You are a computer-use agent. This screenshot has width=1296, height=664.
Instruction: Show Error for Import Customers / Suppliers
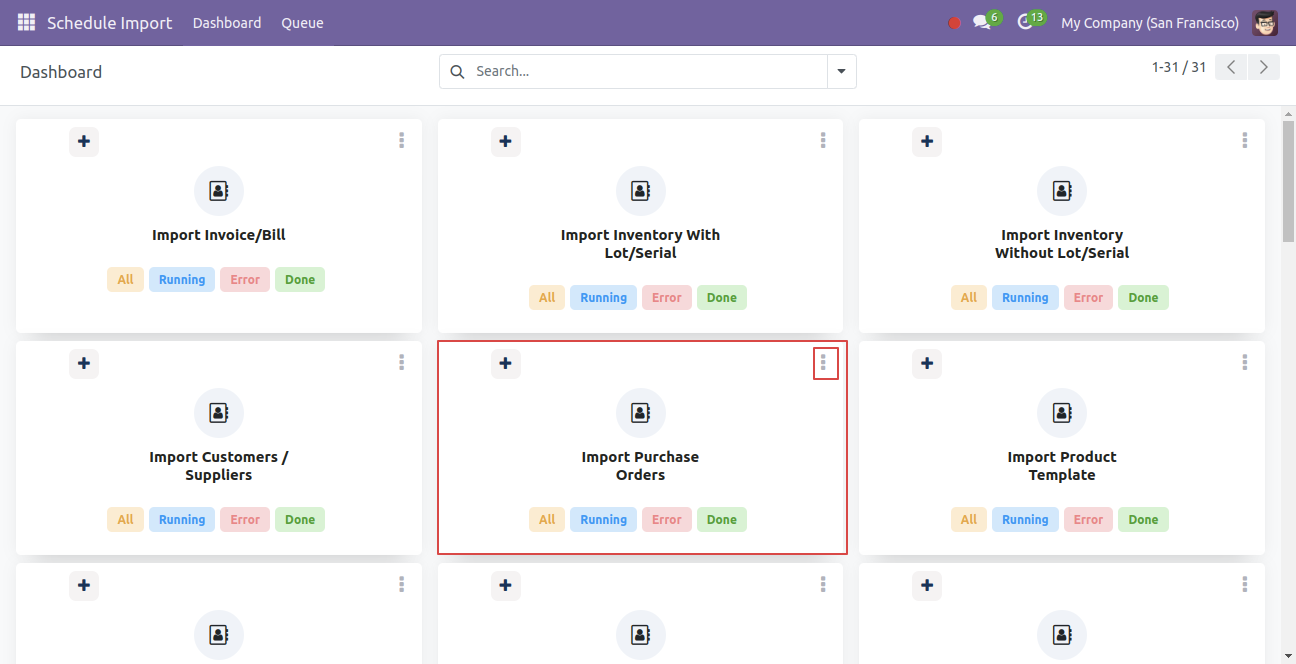pyautogui.click(x=245, y=520)
